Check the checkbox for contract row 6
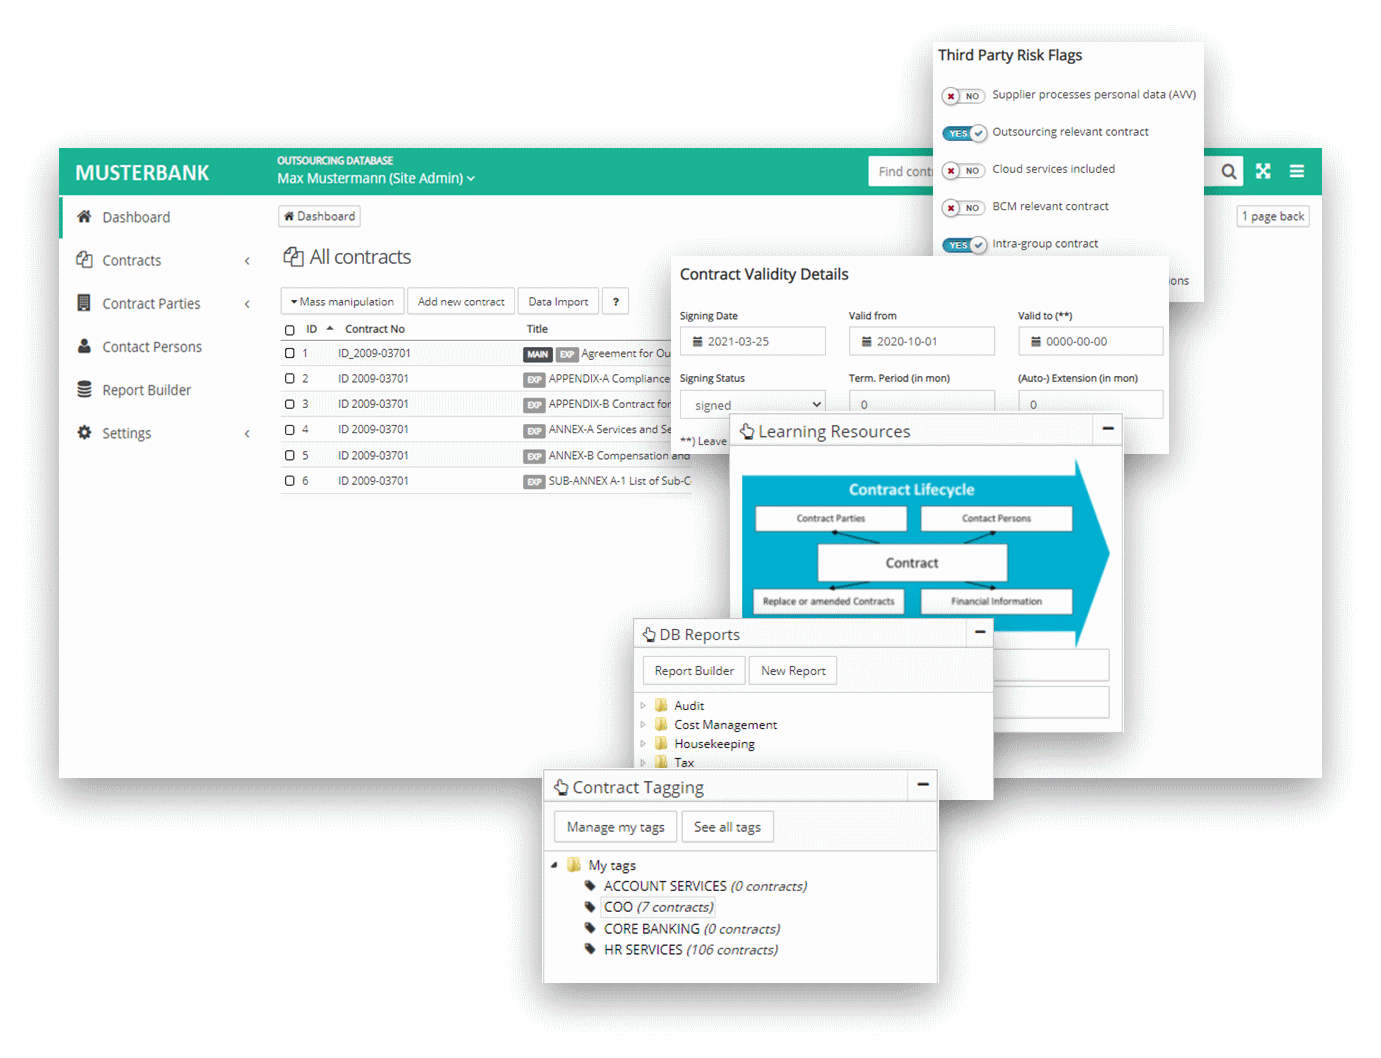The height and width of the screenshot is (1058, 1381). pyautogui.click(x=290, y=481)
